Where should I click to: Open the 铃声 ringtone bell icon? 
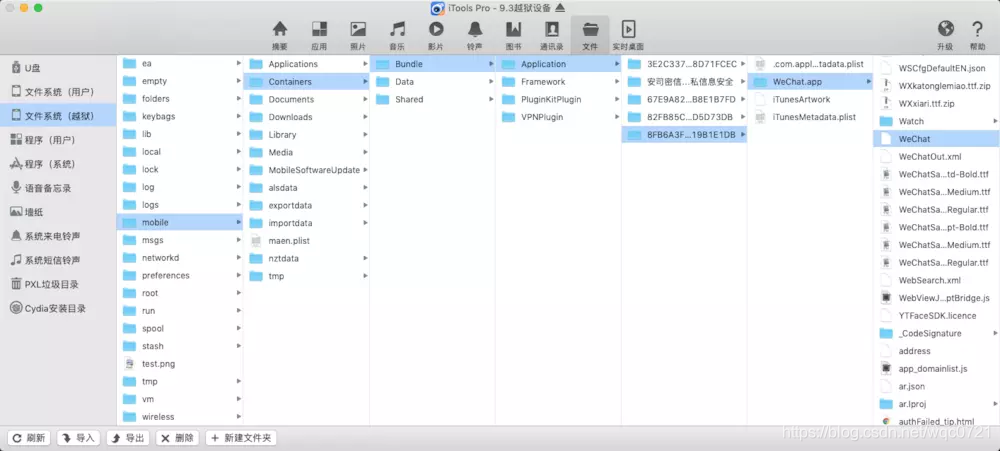pyautogui.click(x=474, y=35)
